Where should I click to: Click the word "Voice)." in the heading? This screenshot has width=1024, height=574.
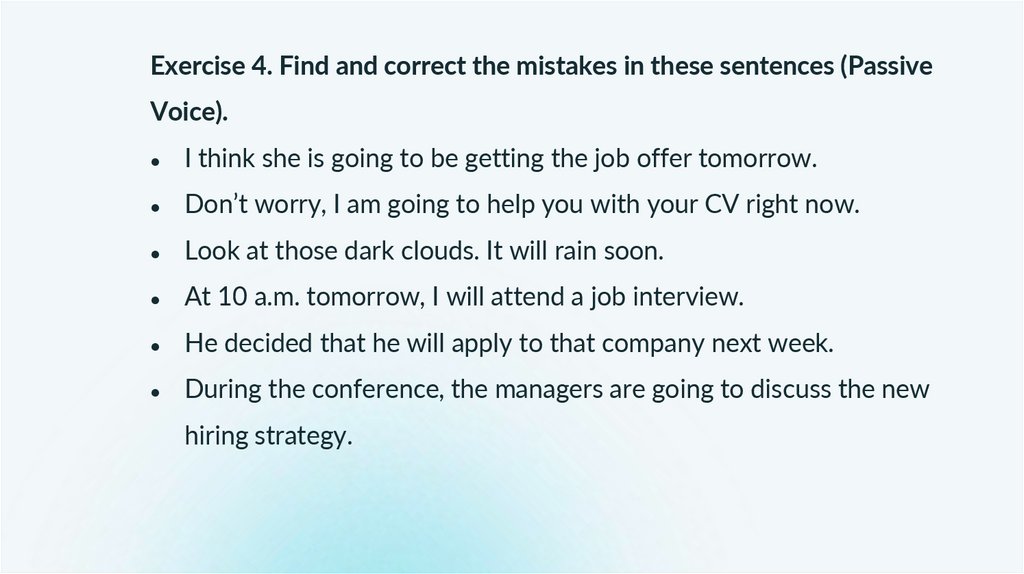point(189,113)
